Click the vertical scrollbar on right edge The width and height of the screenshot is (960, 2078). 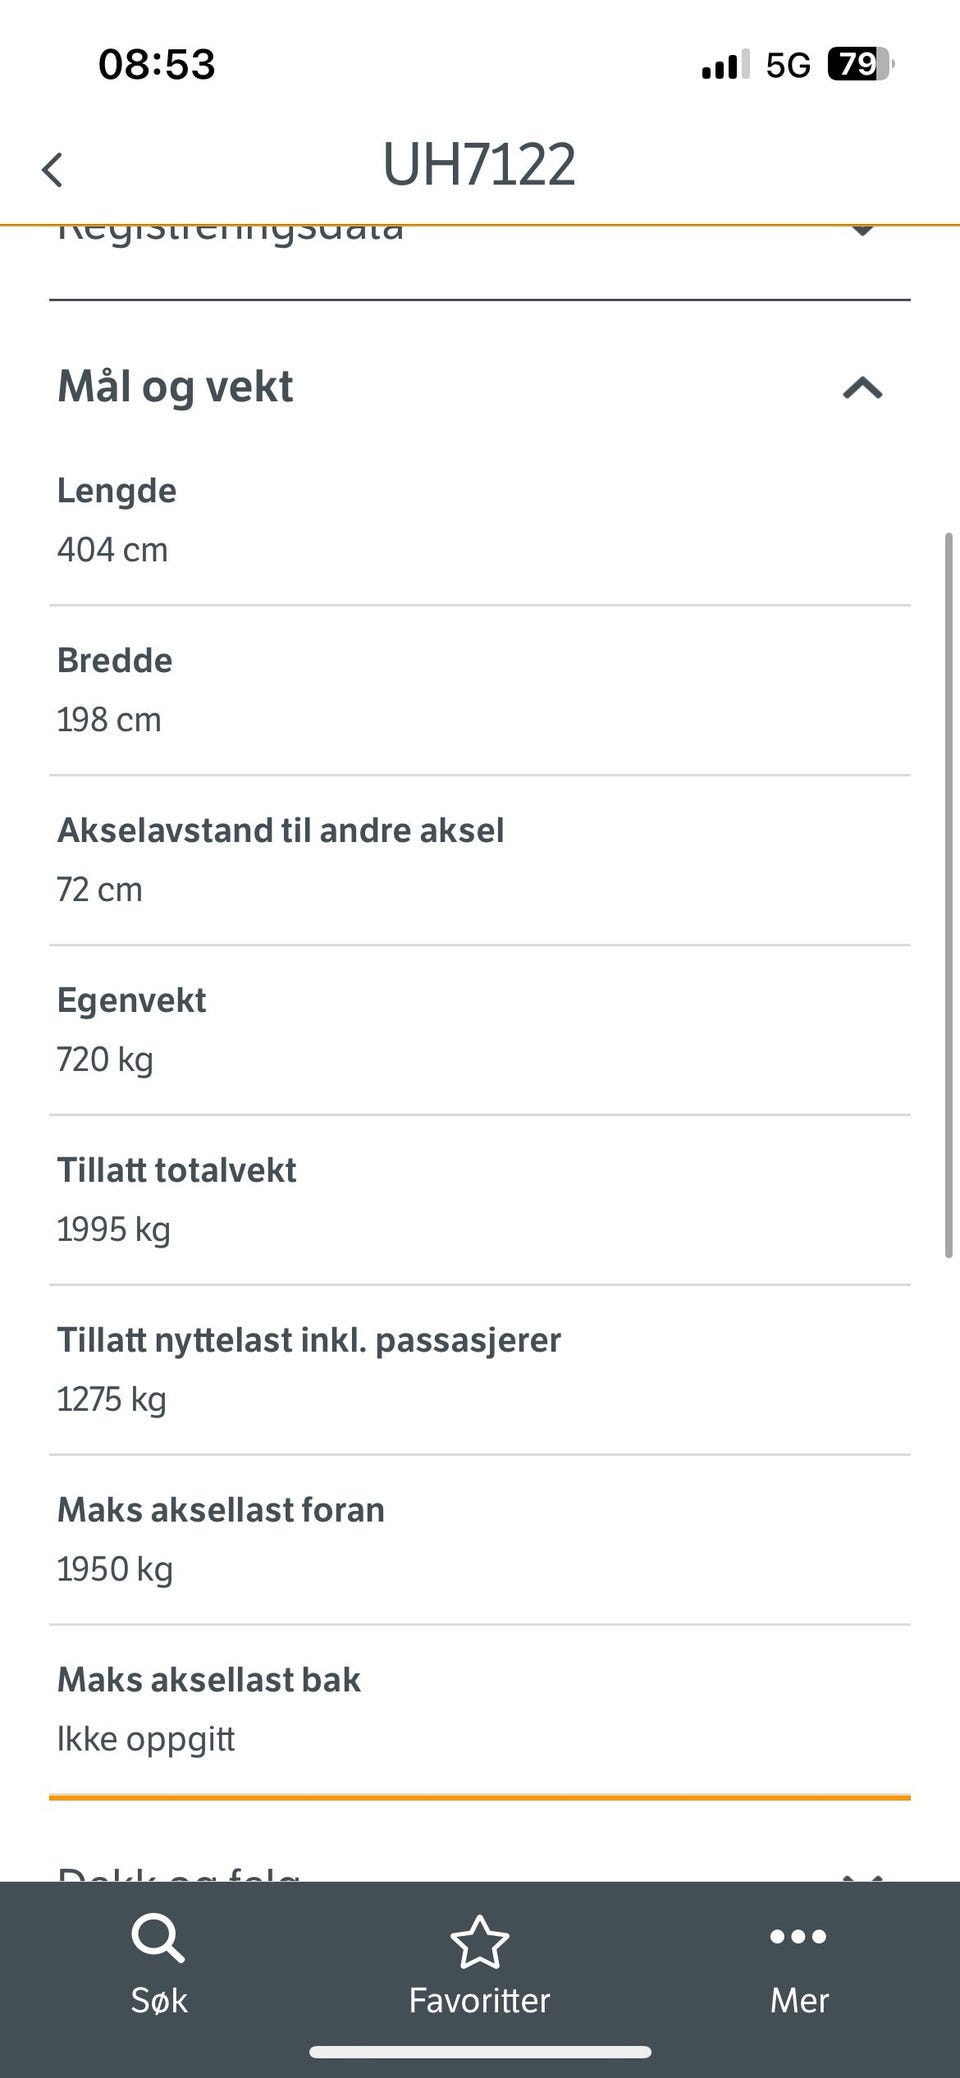(948, 895)
